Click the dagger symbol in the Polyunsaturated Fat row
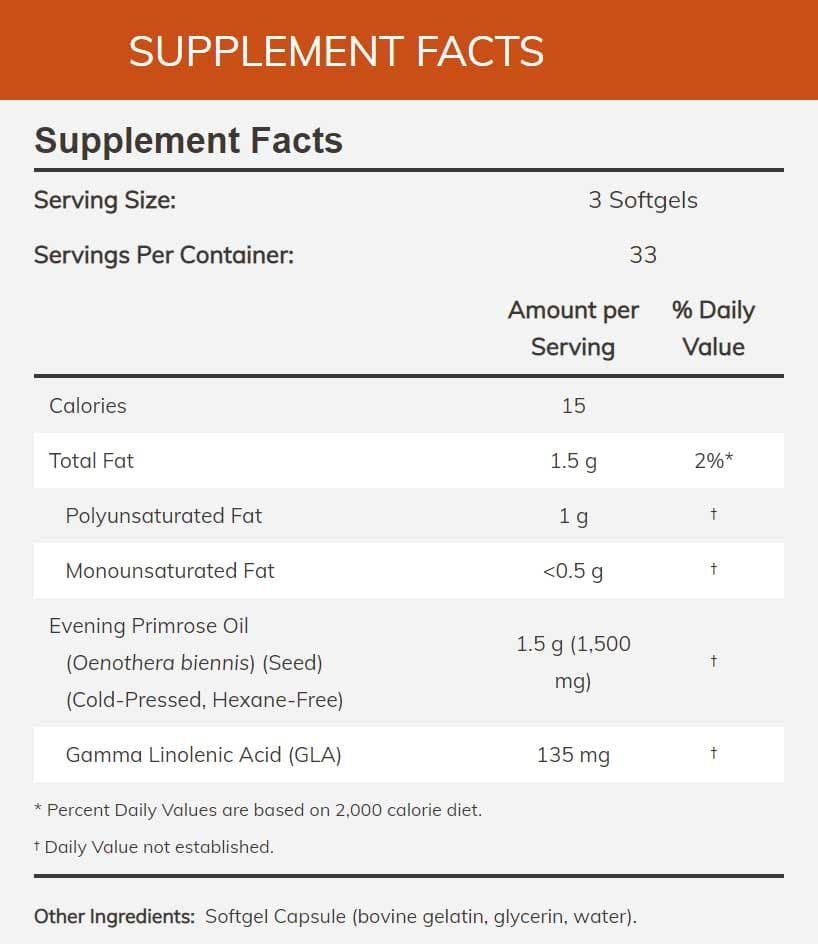The height and width of the screenshot is (944, 818). pos(713,514)
